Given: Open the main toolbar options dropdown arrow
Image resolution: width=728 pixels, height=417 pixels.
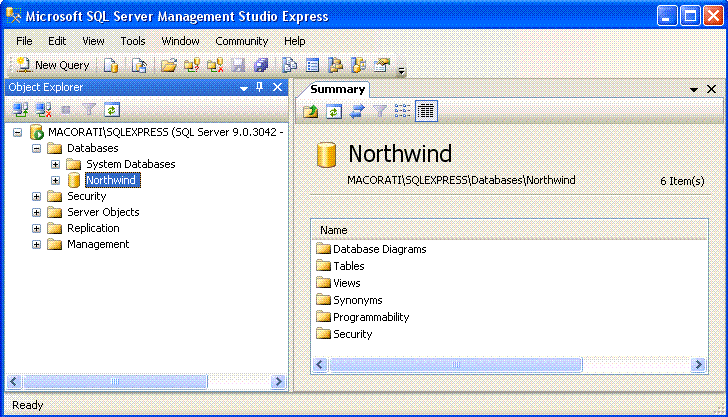Looking at the screenshot, I should click(402, 71).
